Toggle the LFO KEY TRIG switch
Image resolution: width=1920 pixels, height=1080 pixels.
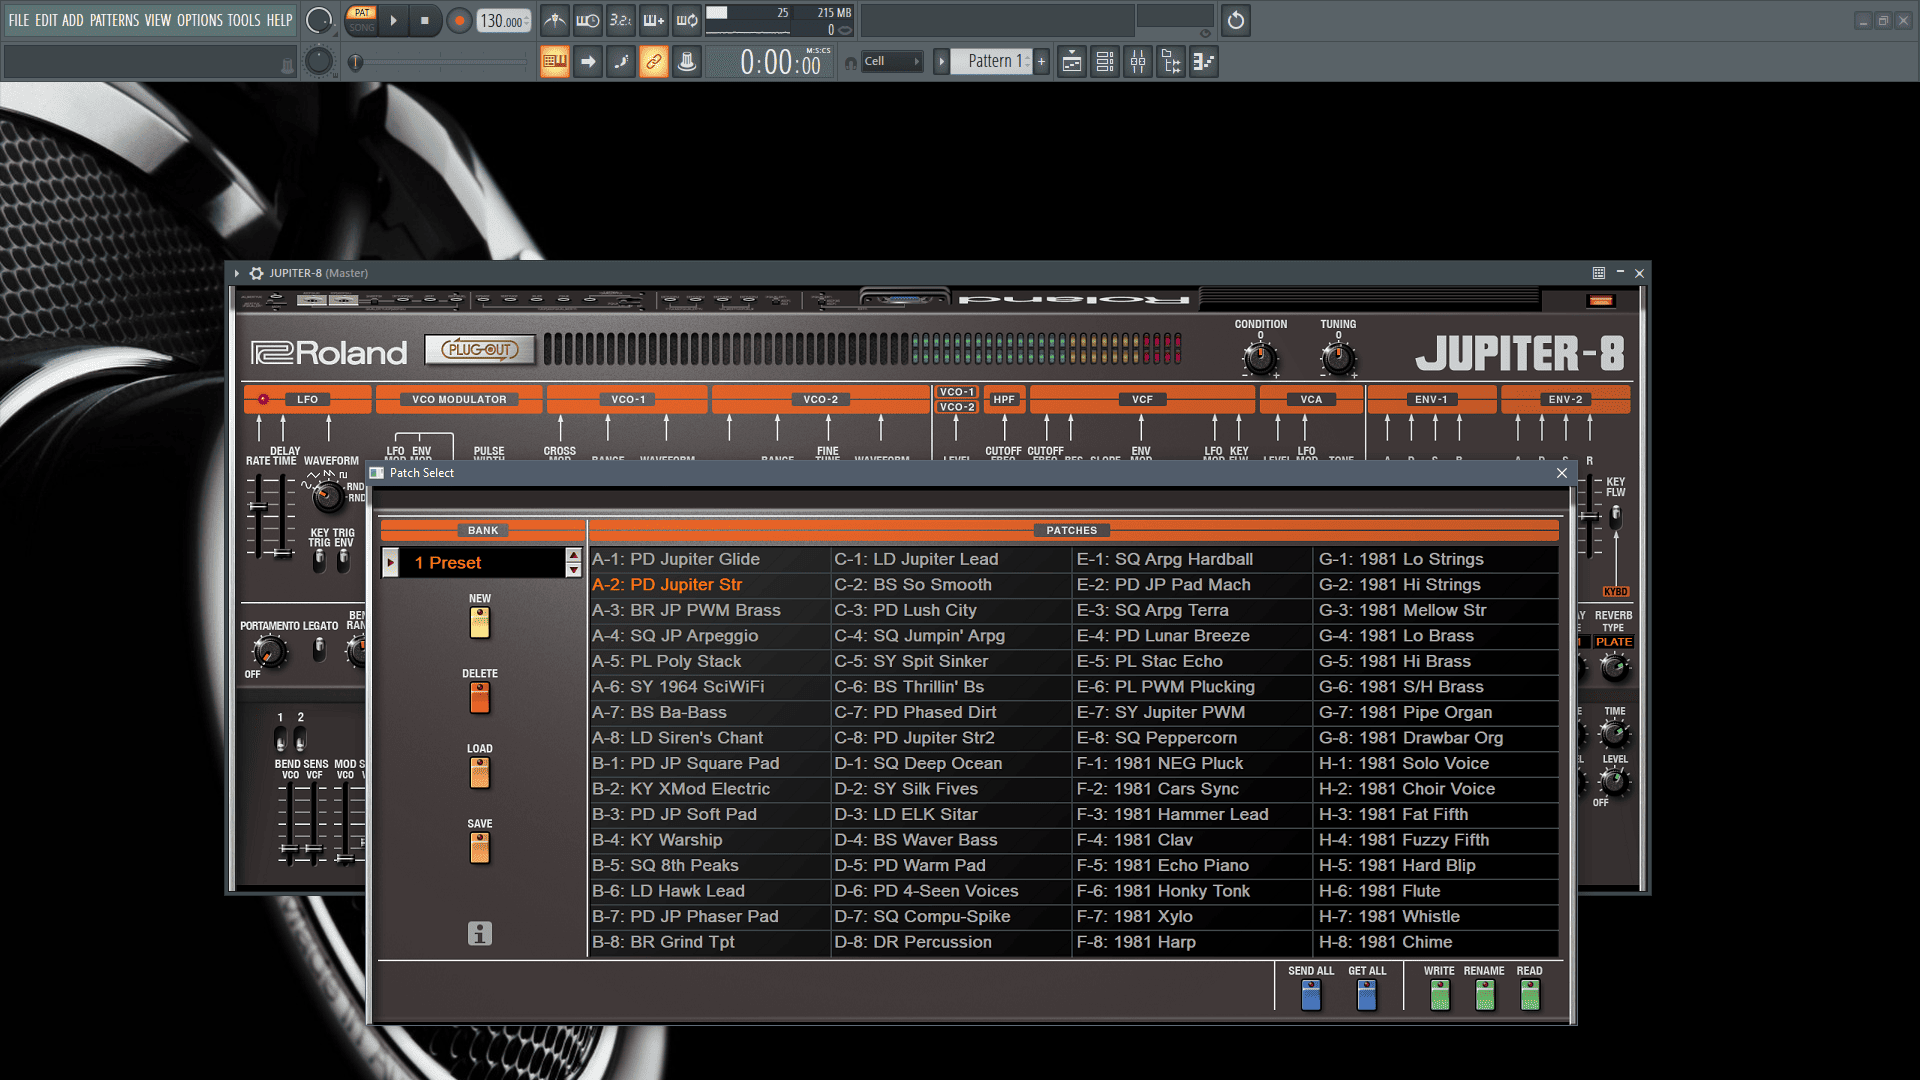(x=319, y=560)
